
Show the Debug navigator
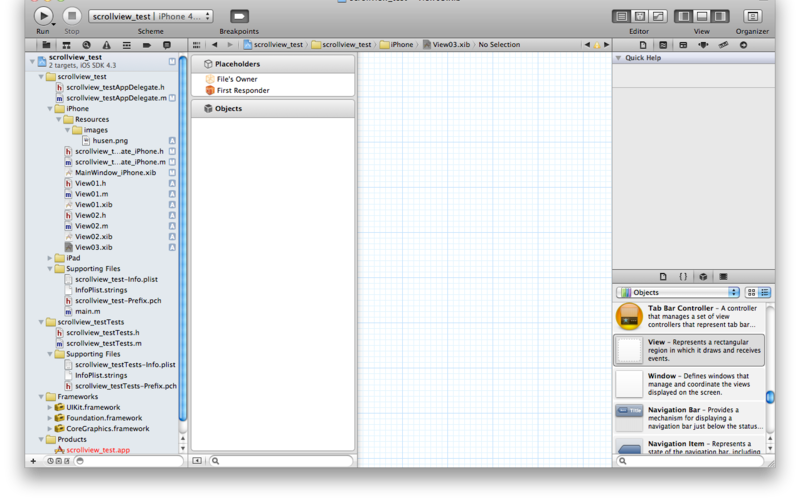(127, 45)
